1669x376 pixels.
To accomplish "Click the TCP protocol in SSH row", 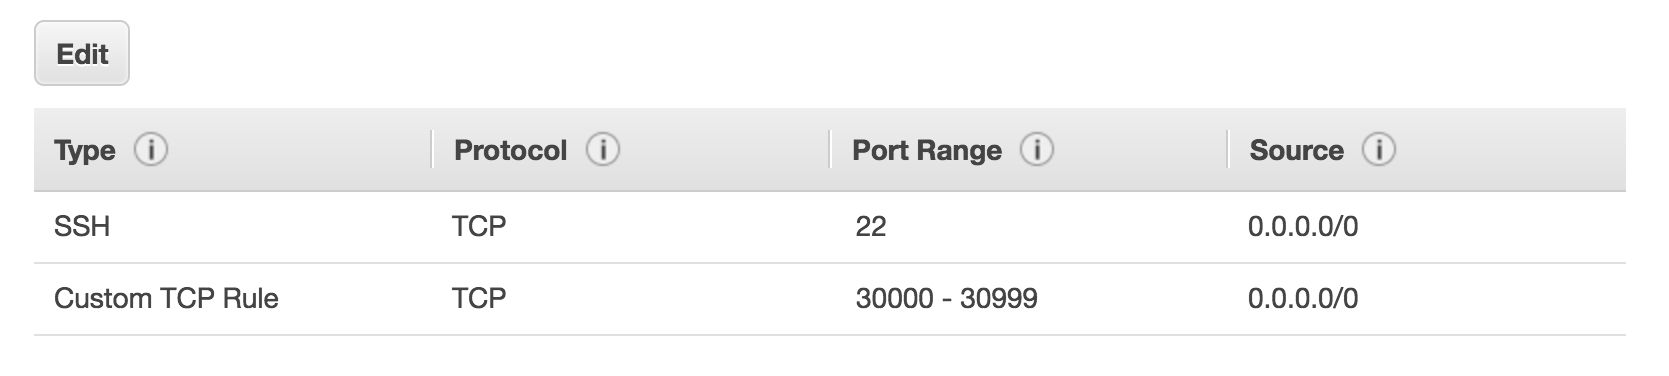I will click(479, 227).
